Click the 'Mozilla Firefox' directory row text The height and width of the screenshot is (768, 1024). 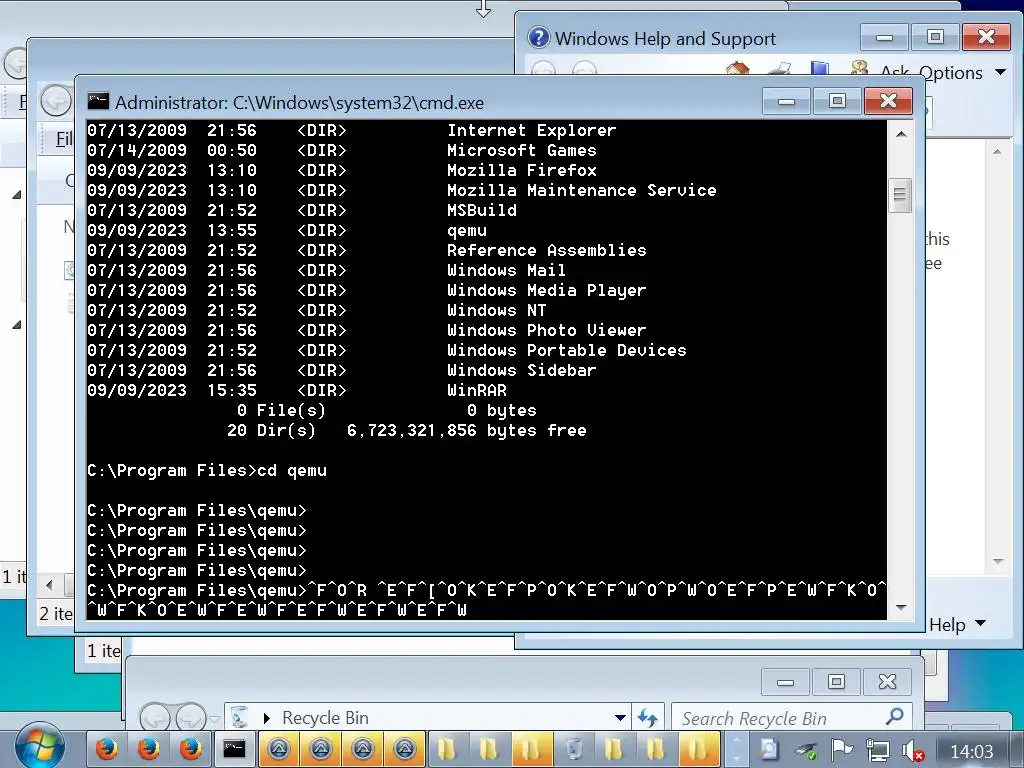pos(521,170)
